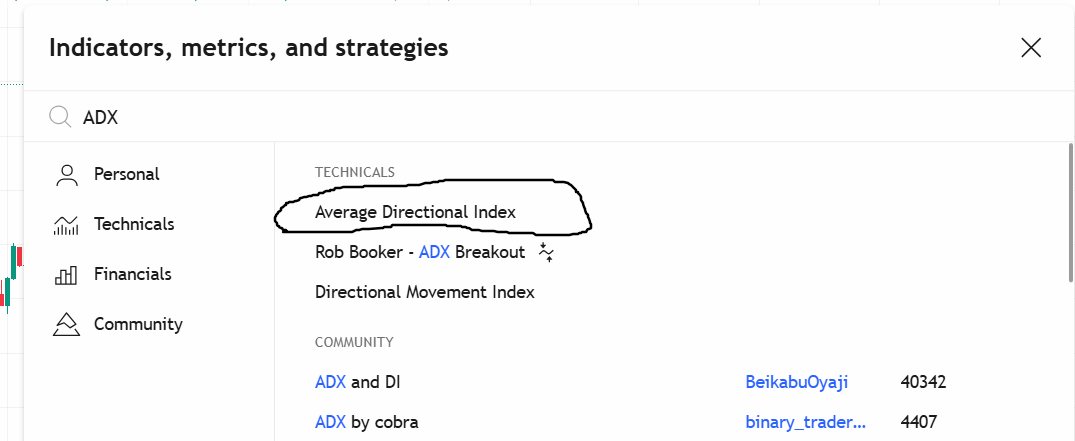Choose the ADX by cobra script
1075x441 pixels.
[366, 422]
